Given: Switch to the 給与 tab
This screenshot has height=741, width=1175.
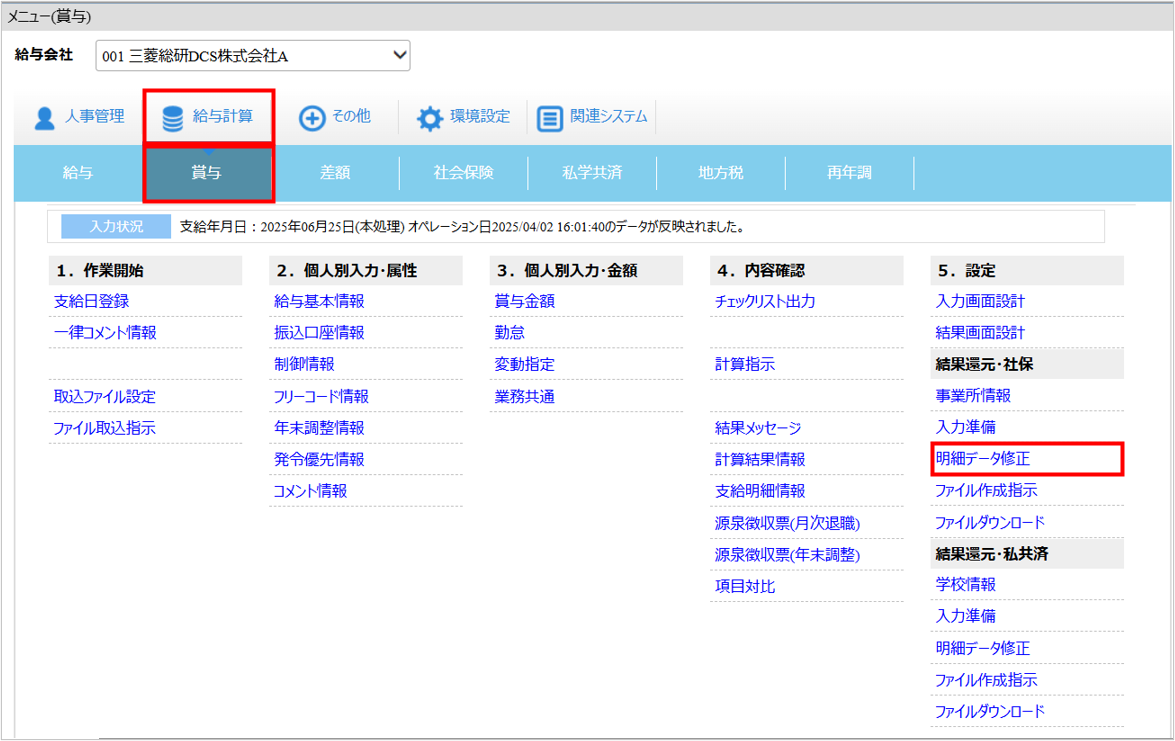Looking at the screenshot, I should point(78,172).
